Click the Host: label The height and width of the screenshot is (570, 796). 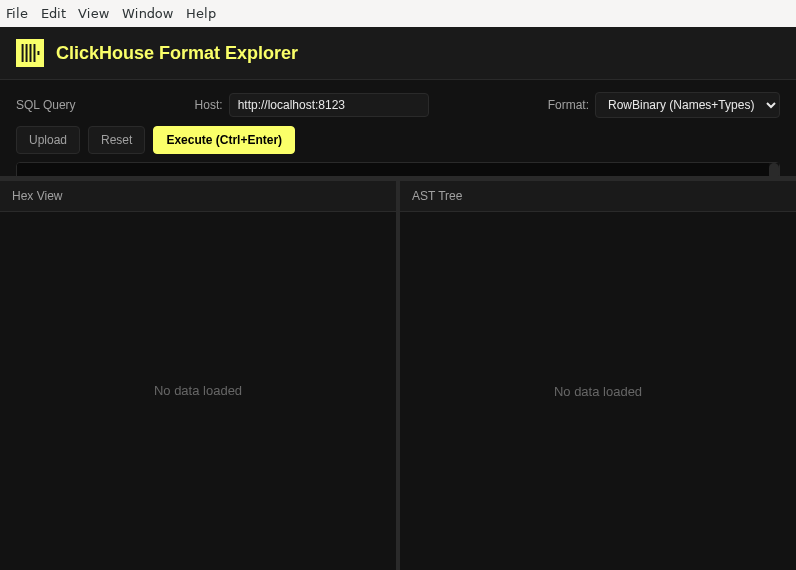[208, 105]
